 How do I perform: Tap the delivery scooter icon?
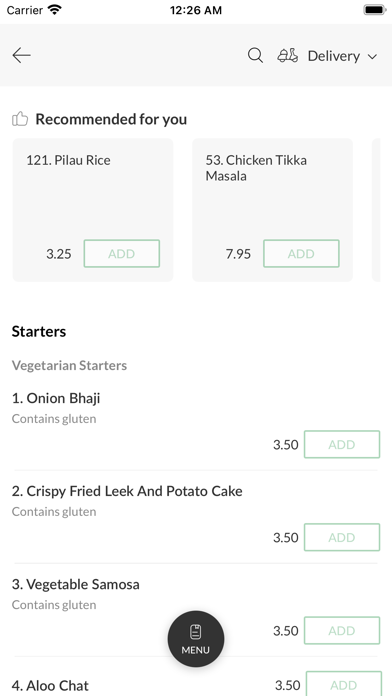[288, 55]
